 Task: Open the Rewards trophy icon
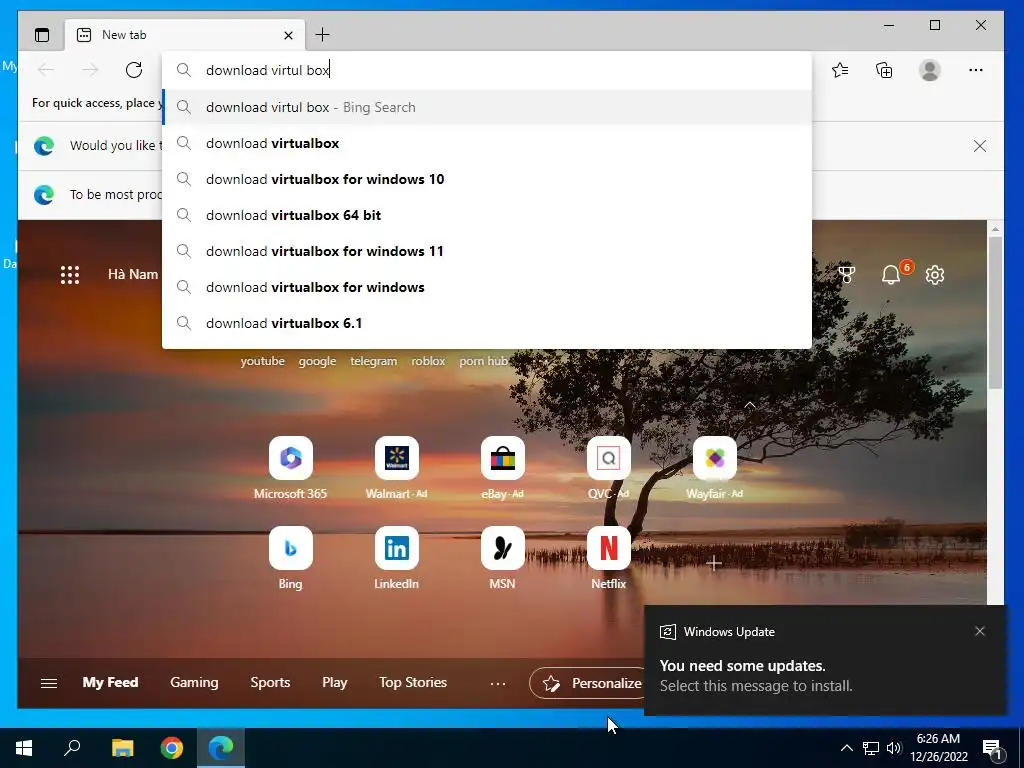pyautogui.click(x=847, y=275)
